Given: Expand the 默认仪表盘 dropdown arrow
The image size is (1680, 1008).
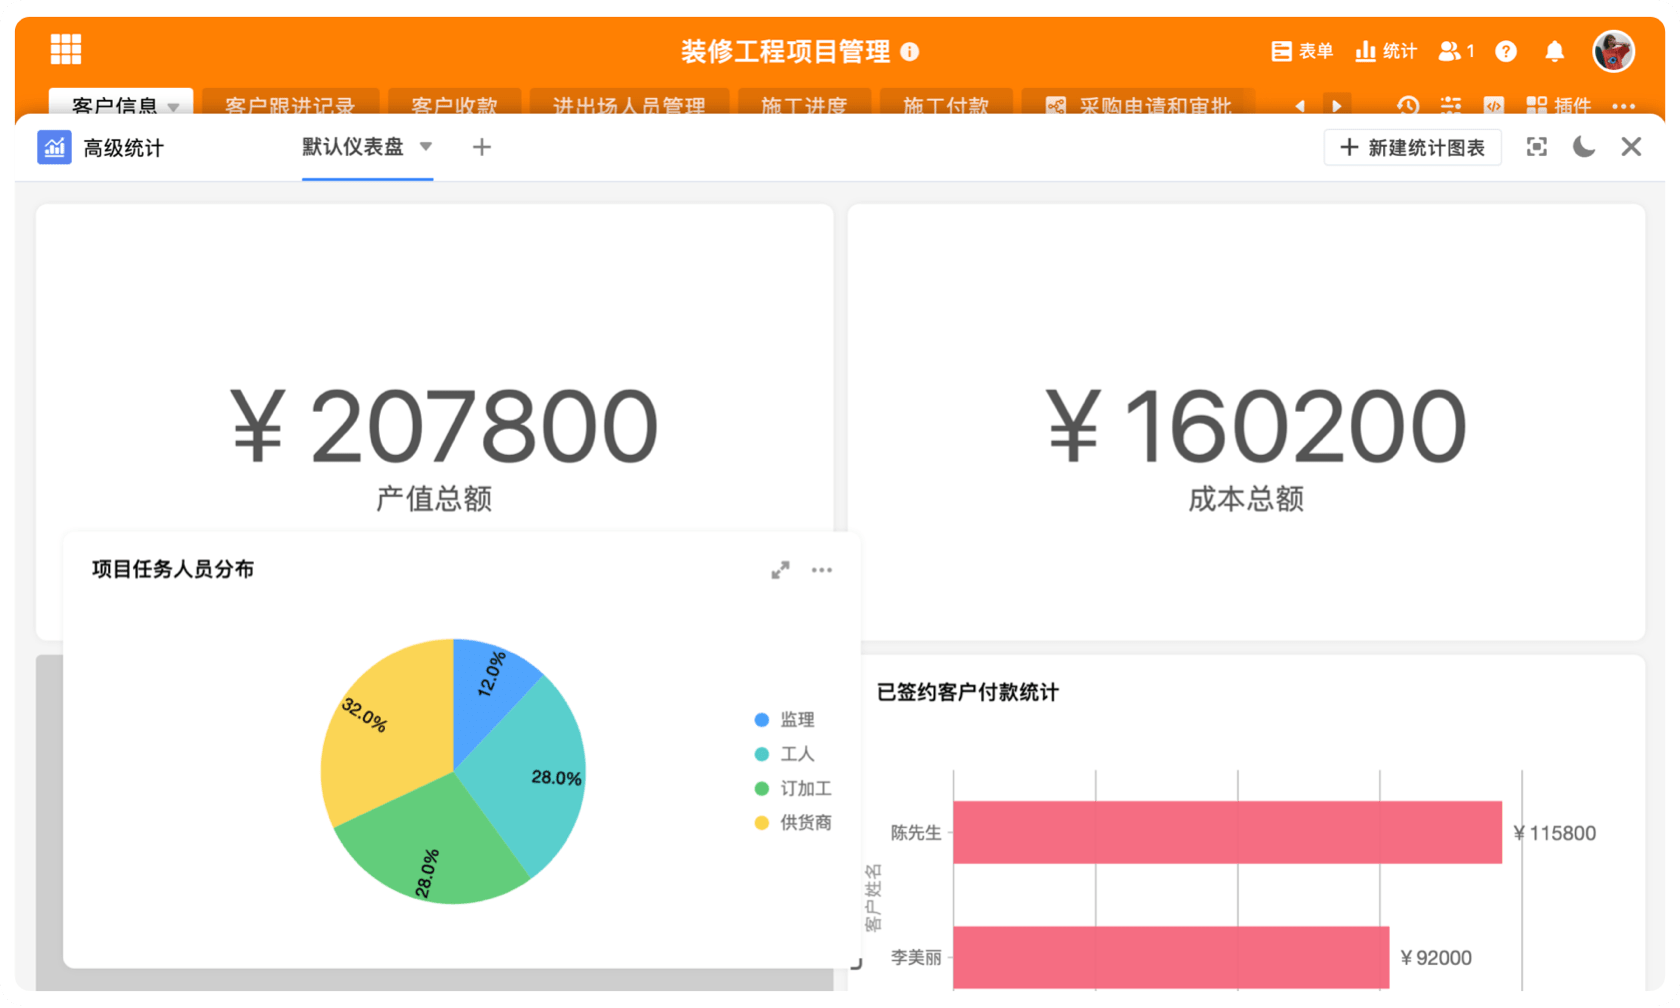Looking at the screenshot, I should pyautogui.click(x=426, y=147).
